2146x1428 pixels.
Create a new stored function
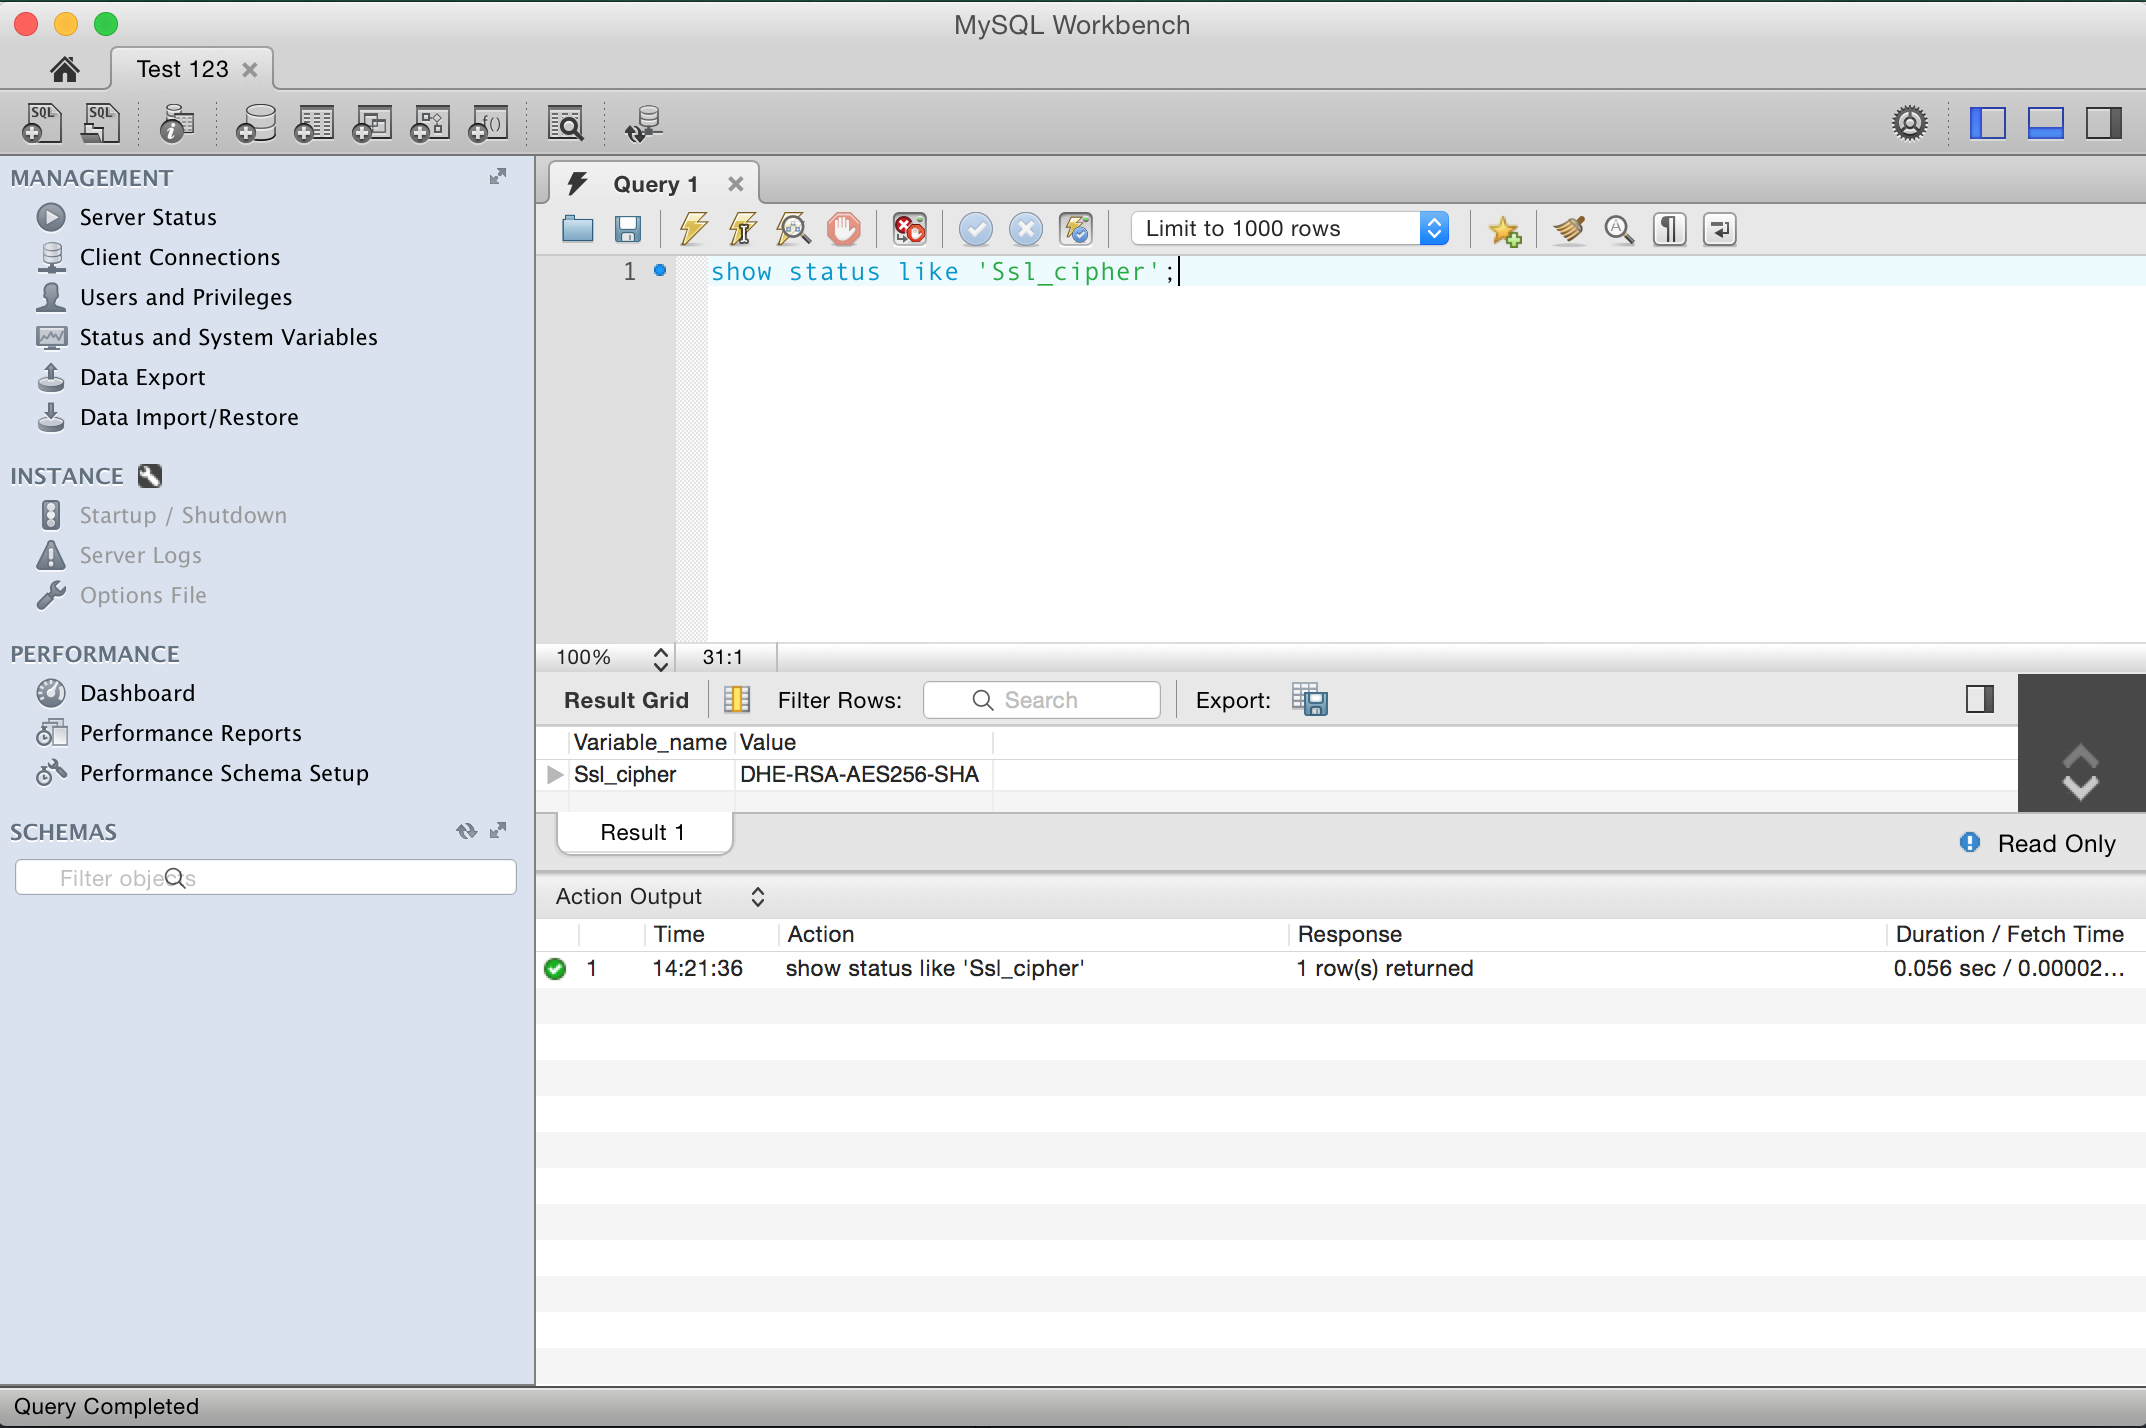[x=489, y=123]
